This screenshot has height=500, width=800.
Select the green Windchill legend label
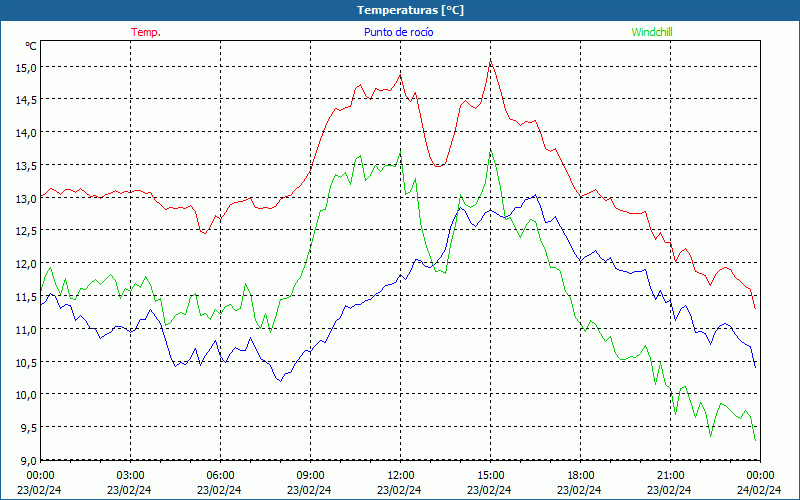[x=652, y=32]
